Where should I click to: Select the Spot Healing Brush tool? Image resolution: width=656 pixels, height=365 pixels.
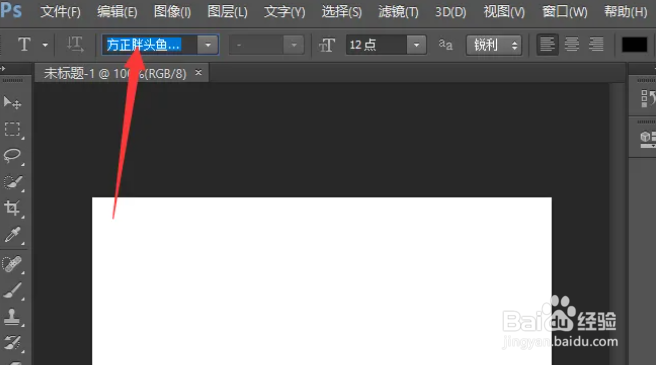(12, 264)
